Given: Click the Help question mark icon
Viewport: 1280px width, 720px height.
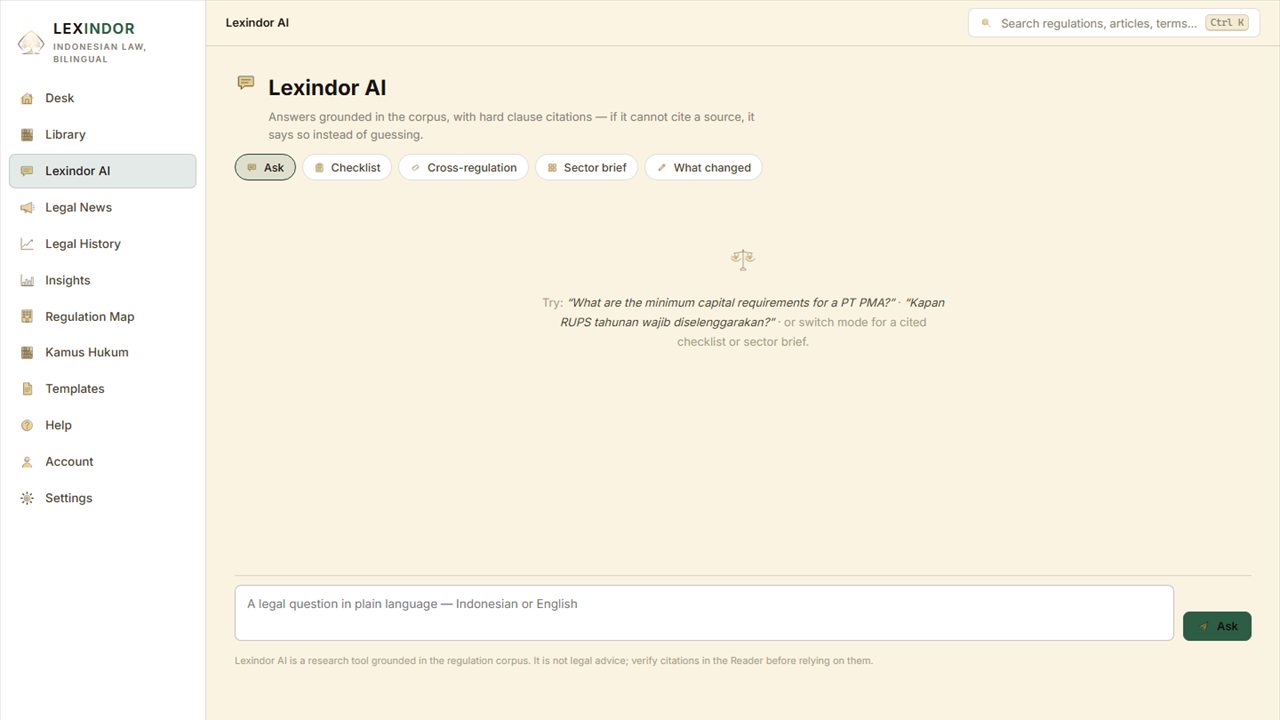Looking at the screenshot, I should point(27,425).
